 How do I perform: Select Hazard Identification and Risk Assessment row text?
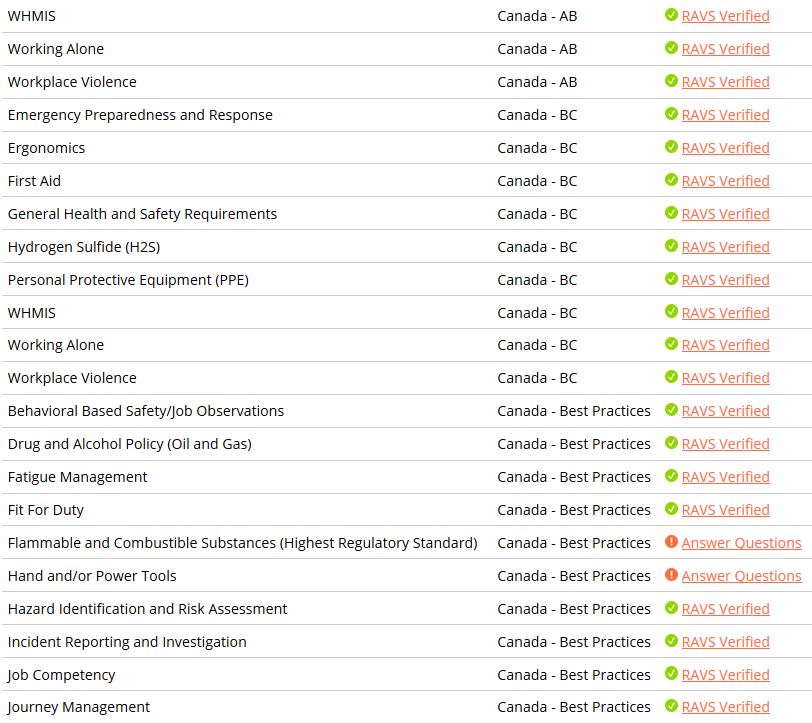(x=147, y=609)
